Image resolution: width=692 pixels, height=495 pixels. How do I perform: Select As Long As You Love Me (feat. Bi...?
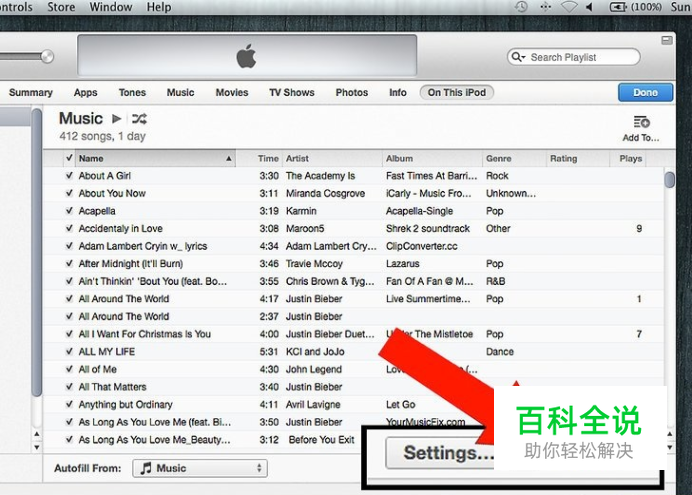(x=154, y=422)
